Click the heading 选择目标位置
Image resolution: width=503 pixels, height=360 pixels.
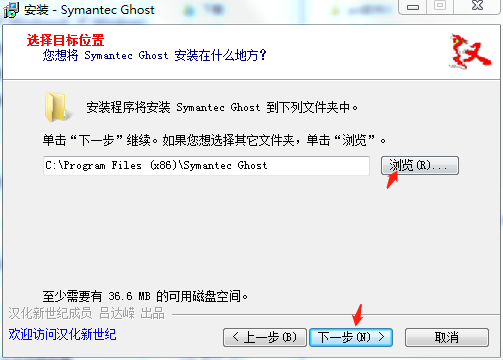65,40
